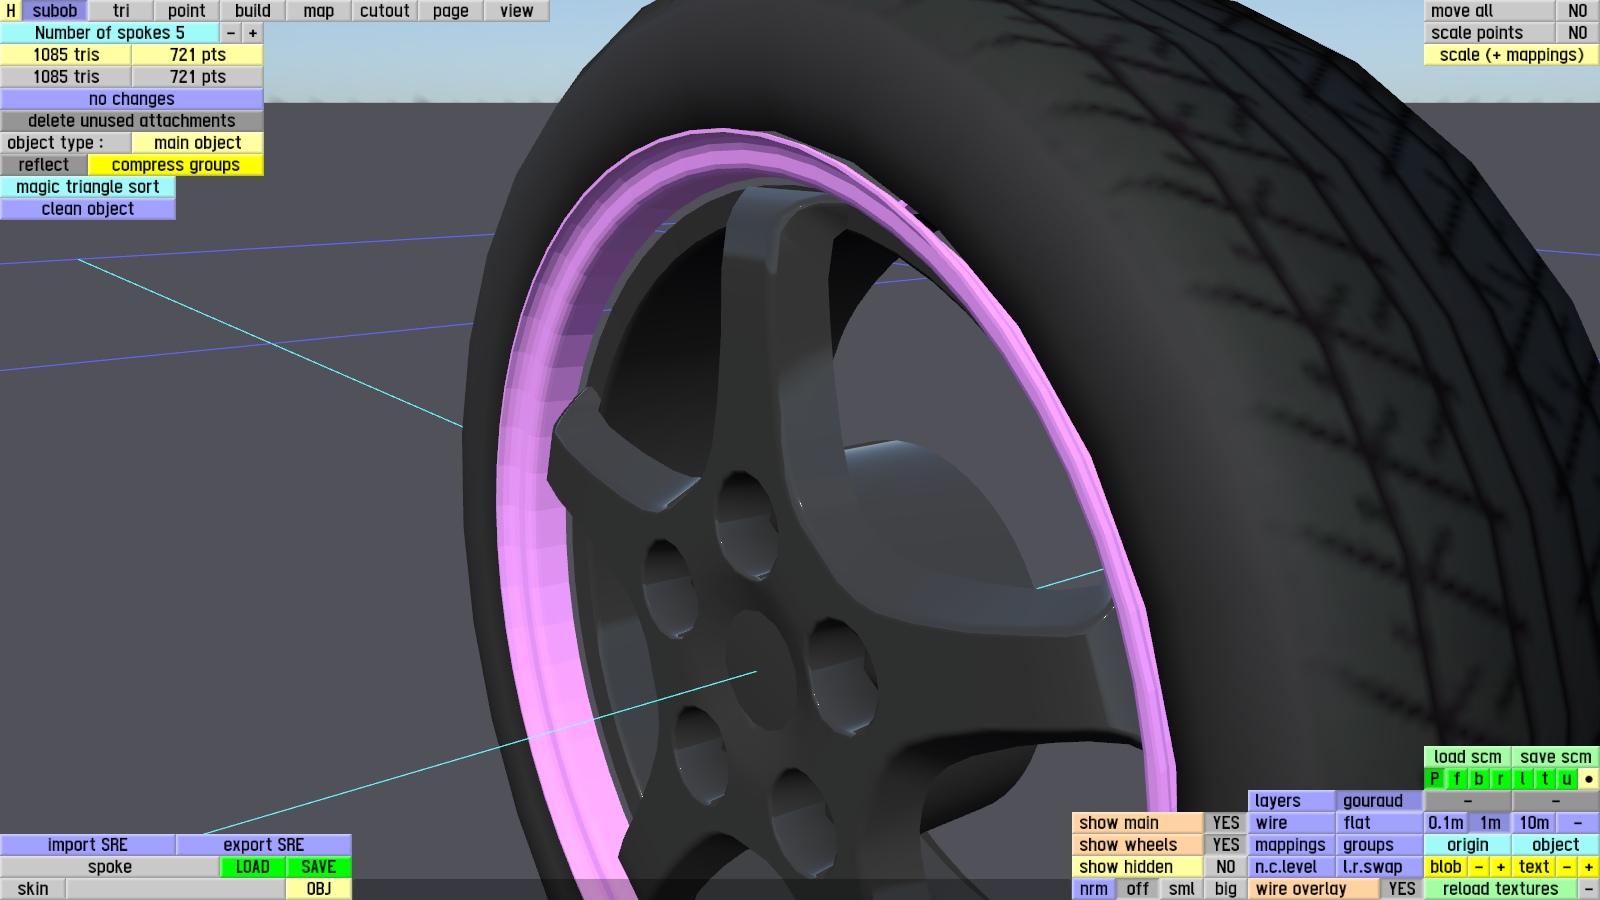Click the yellow dot button
Image resolution: width=1600 pixels, height=900 pixels.
[1589, 779]
